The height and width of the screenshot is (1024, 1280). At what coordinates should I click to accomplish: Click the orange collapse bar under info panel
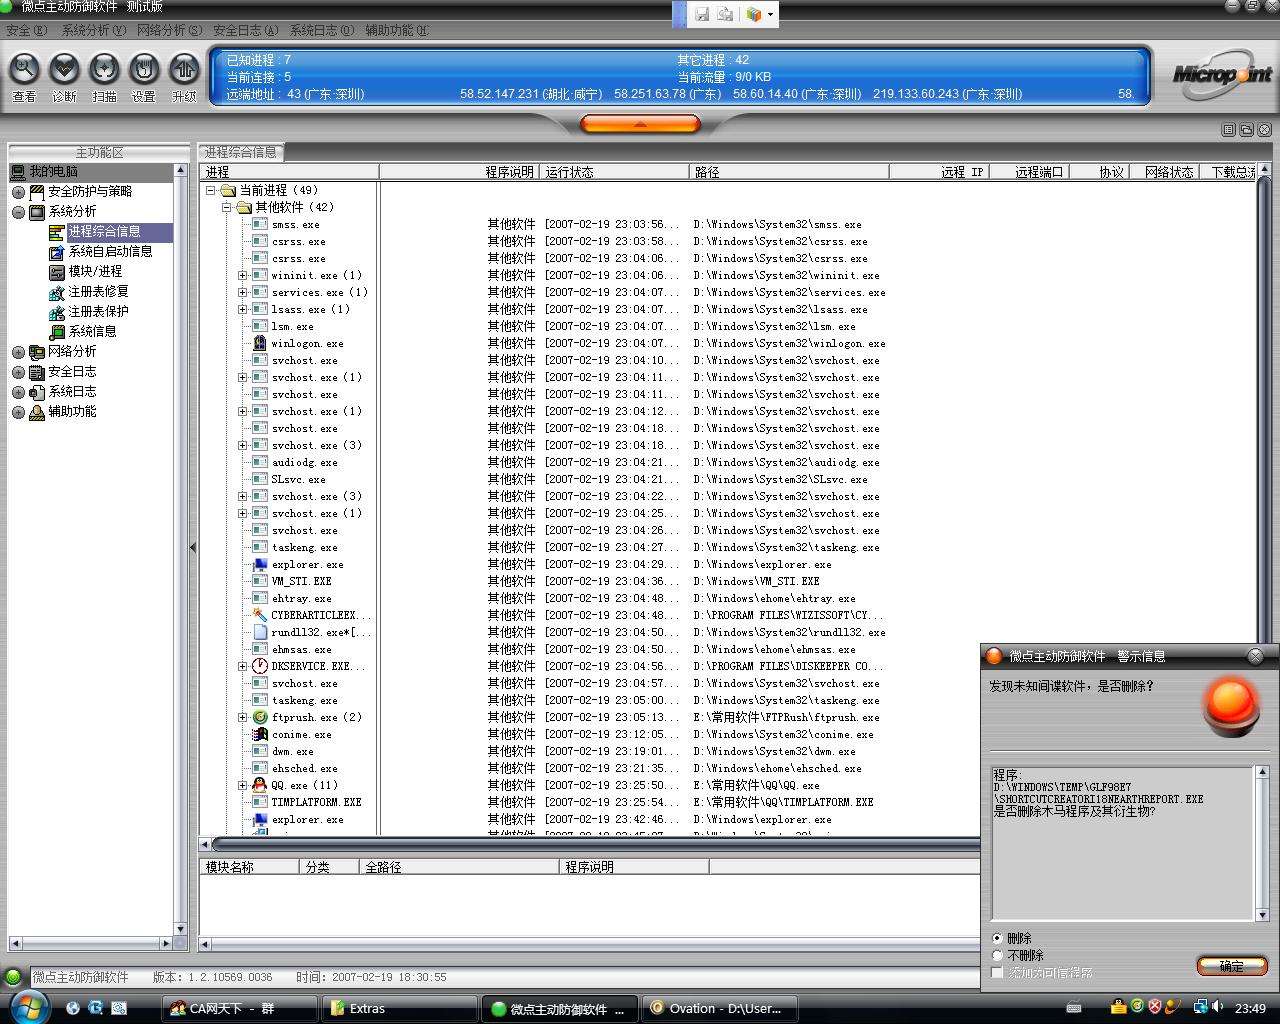click(640, 124)
